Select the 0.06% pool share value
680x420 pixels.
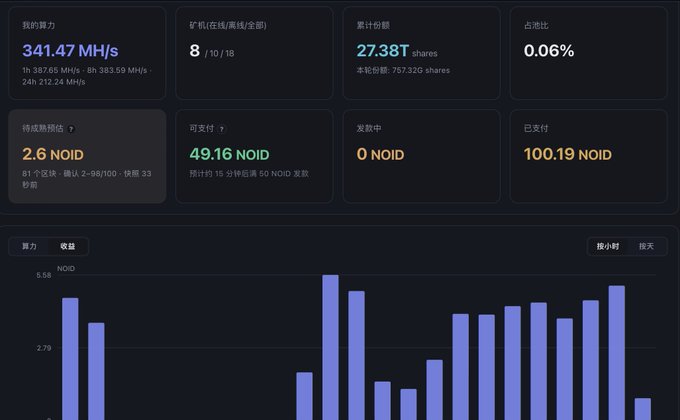coord(549,51)
